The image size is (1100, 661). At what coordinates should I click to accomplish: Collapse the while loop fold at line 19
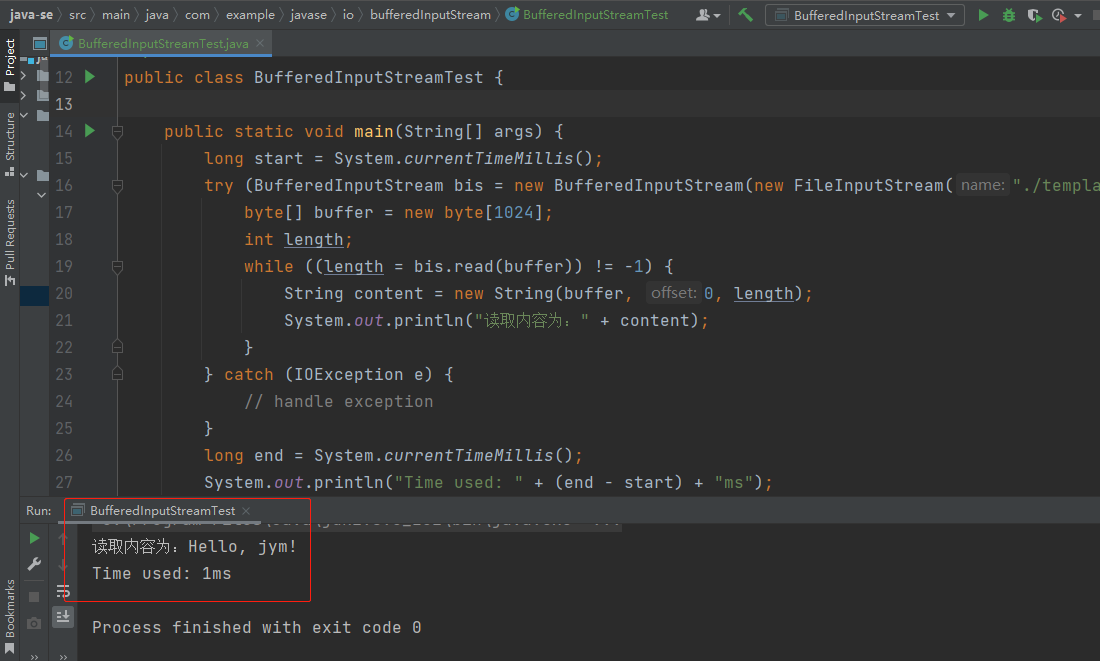(x=117, y=267)
